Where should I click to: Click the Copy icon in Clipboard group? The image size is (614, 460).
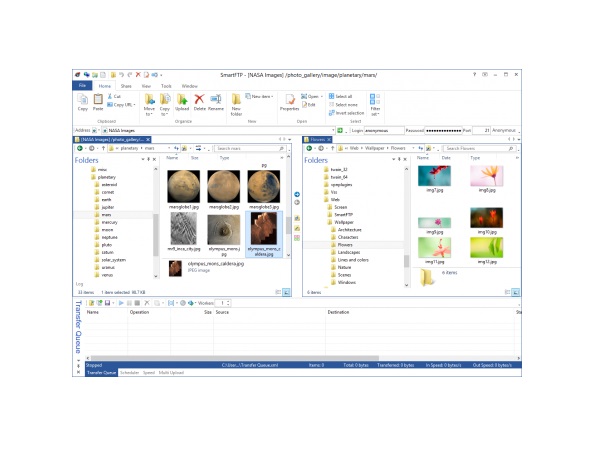coord(82,103)
